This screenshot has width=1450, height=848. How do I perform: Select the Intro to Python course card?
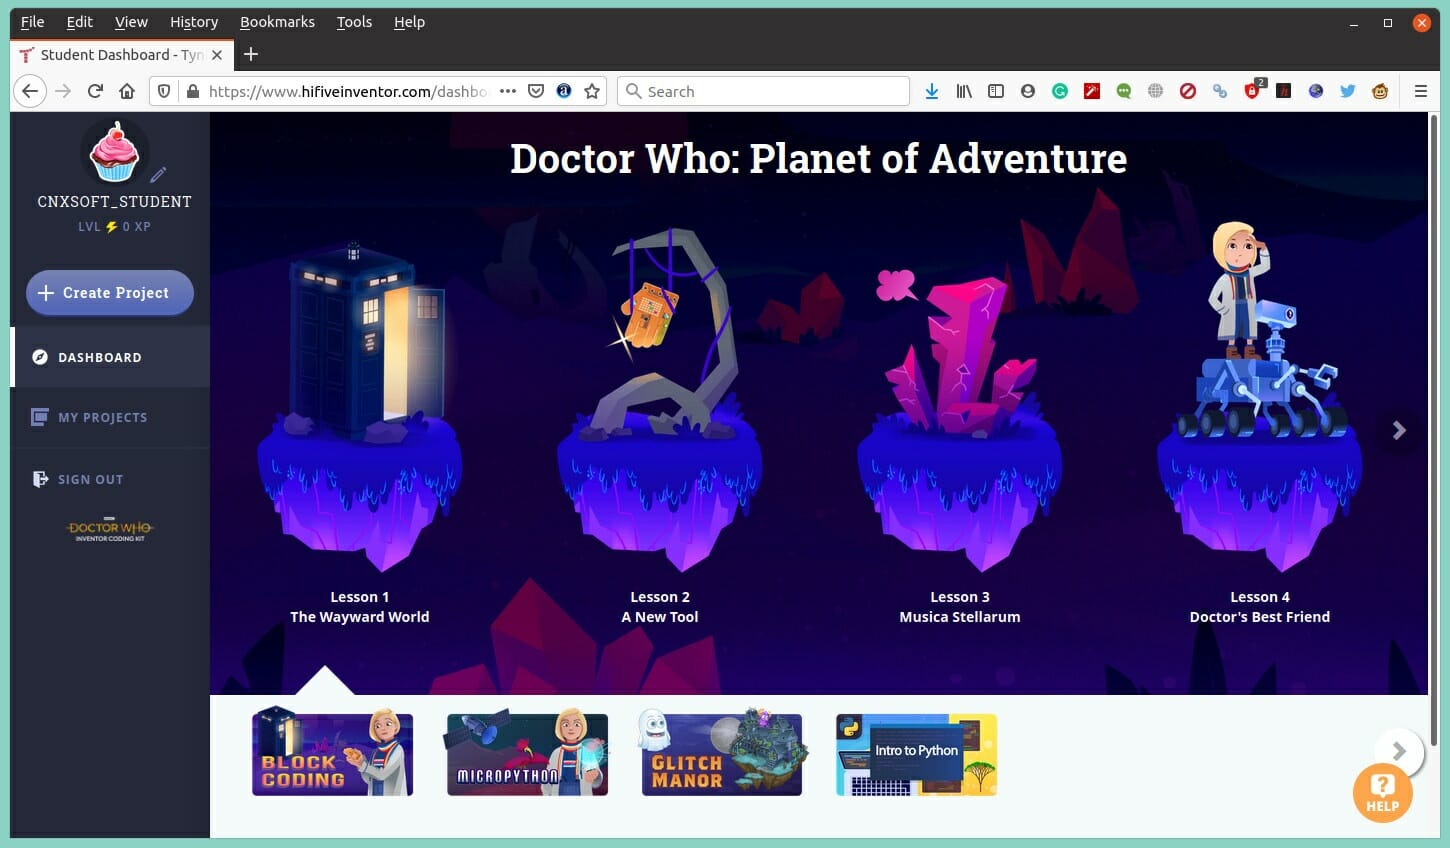pos(916,755)
